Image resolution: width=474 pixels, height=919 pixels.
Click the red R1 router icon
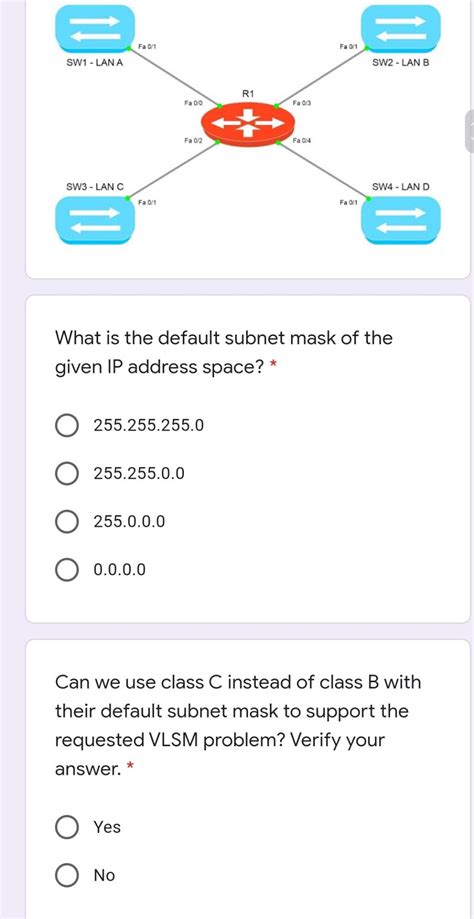[x=248, y=123]
